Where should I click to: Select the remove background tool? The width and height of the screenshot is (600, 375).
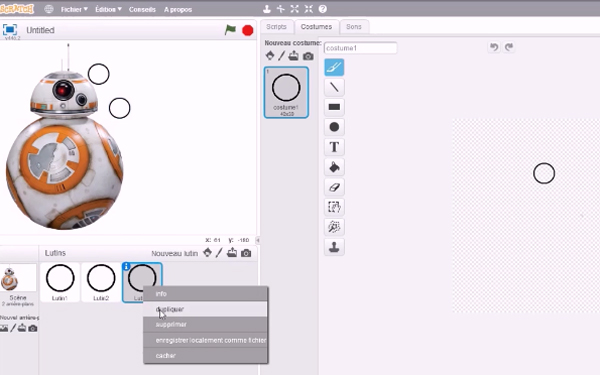[x=334, y=227]
